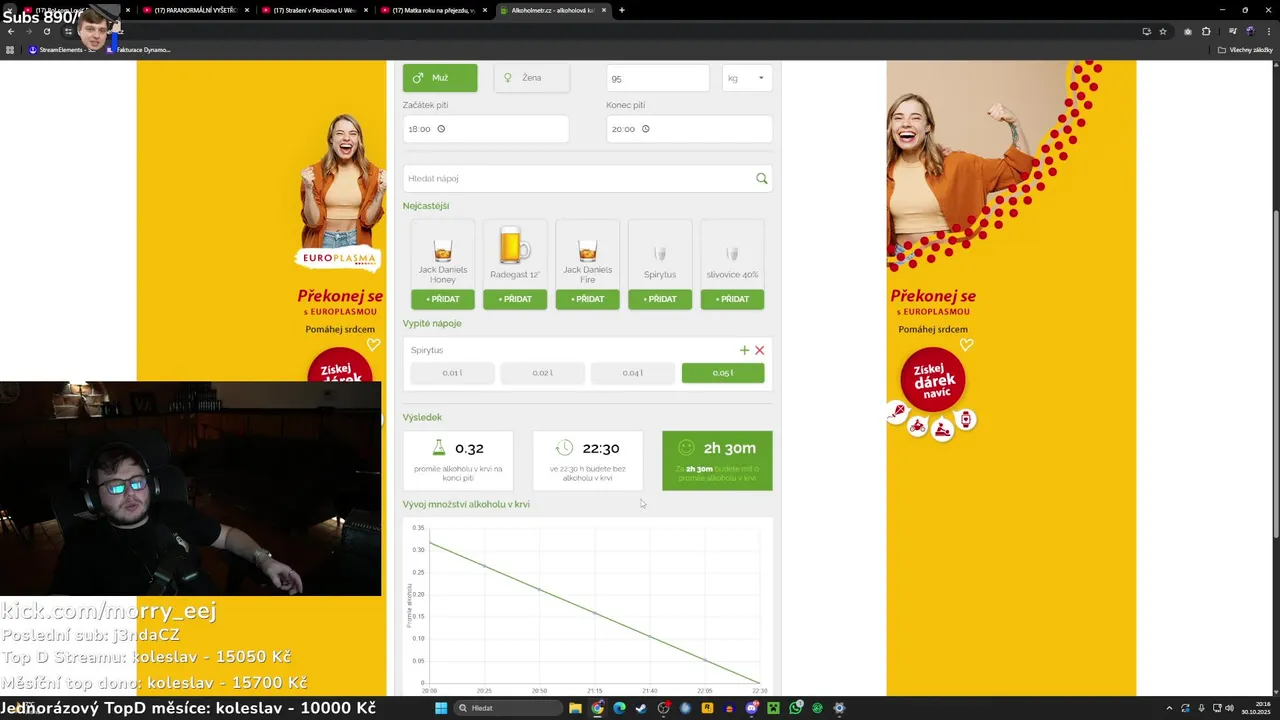Viewport: 1280px width, 720px height.
Task: Click right banner Překonej se text
Action: pyautogui.click(x=933, y=296)
